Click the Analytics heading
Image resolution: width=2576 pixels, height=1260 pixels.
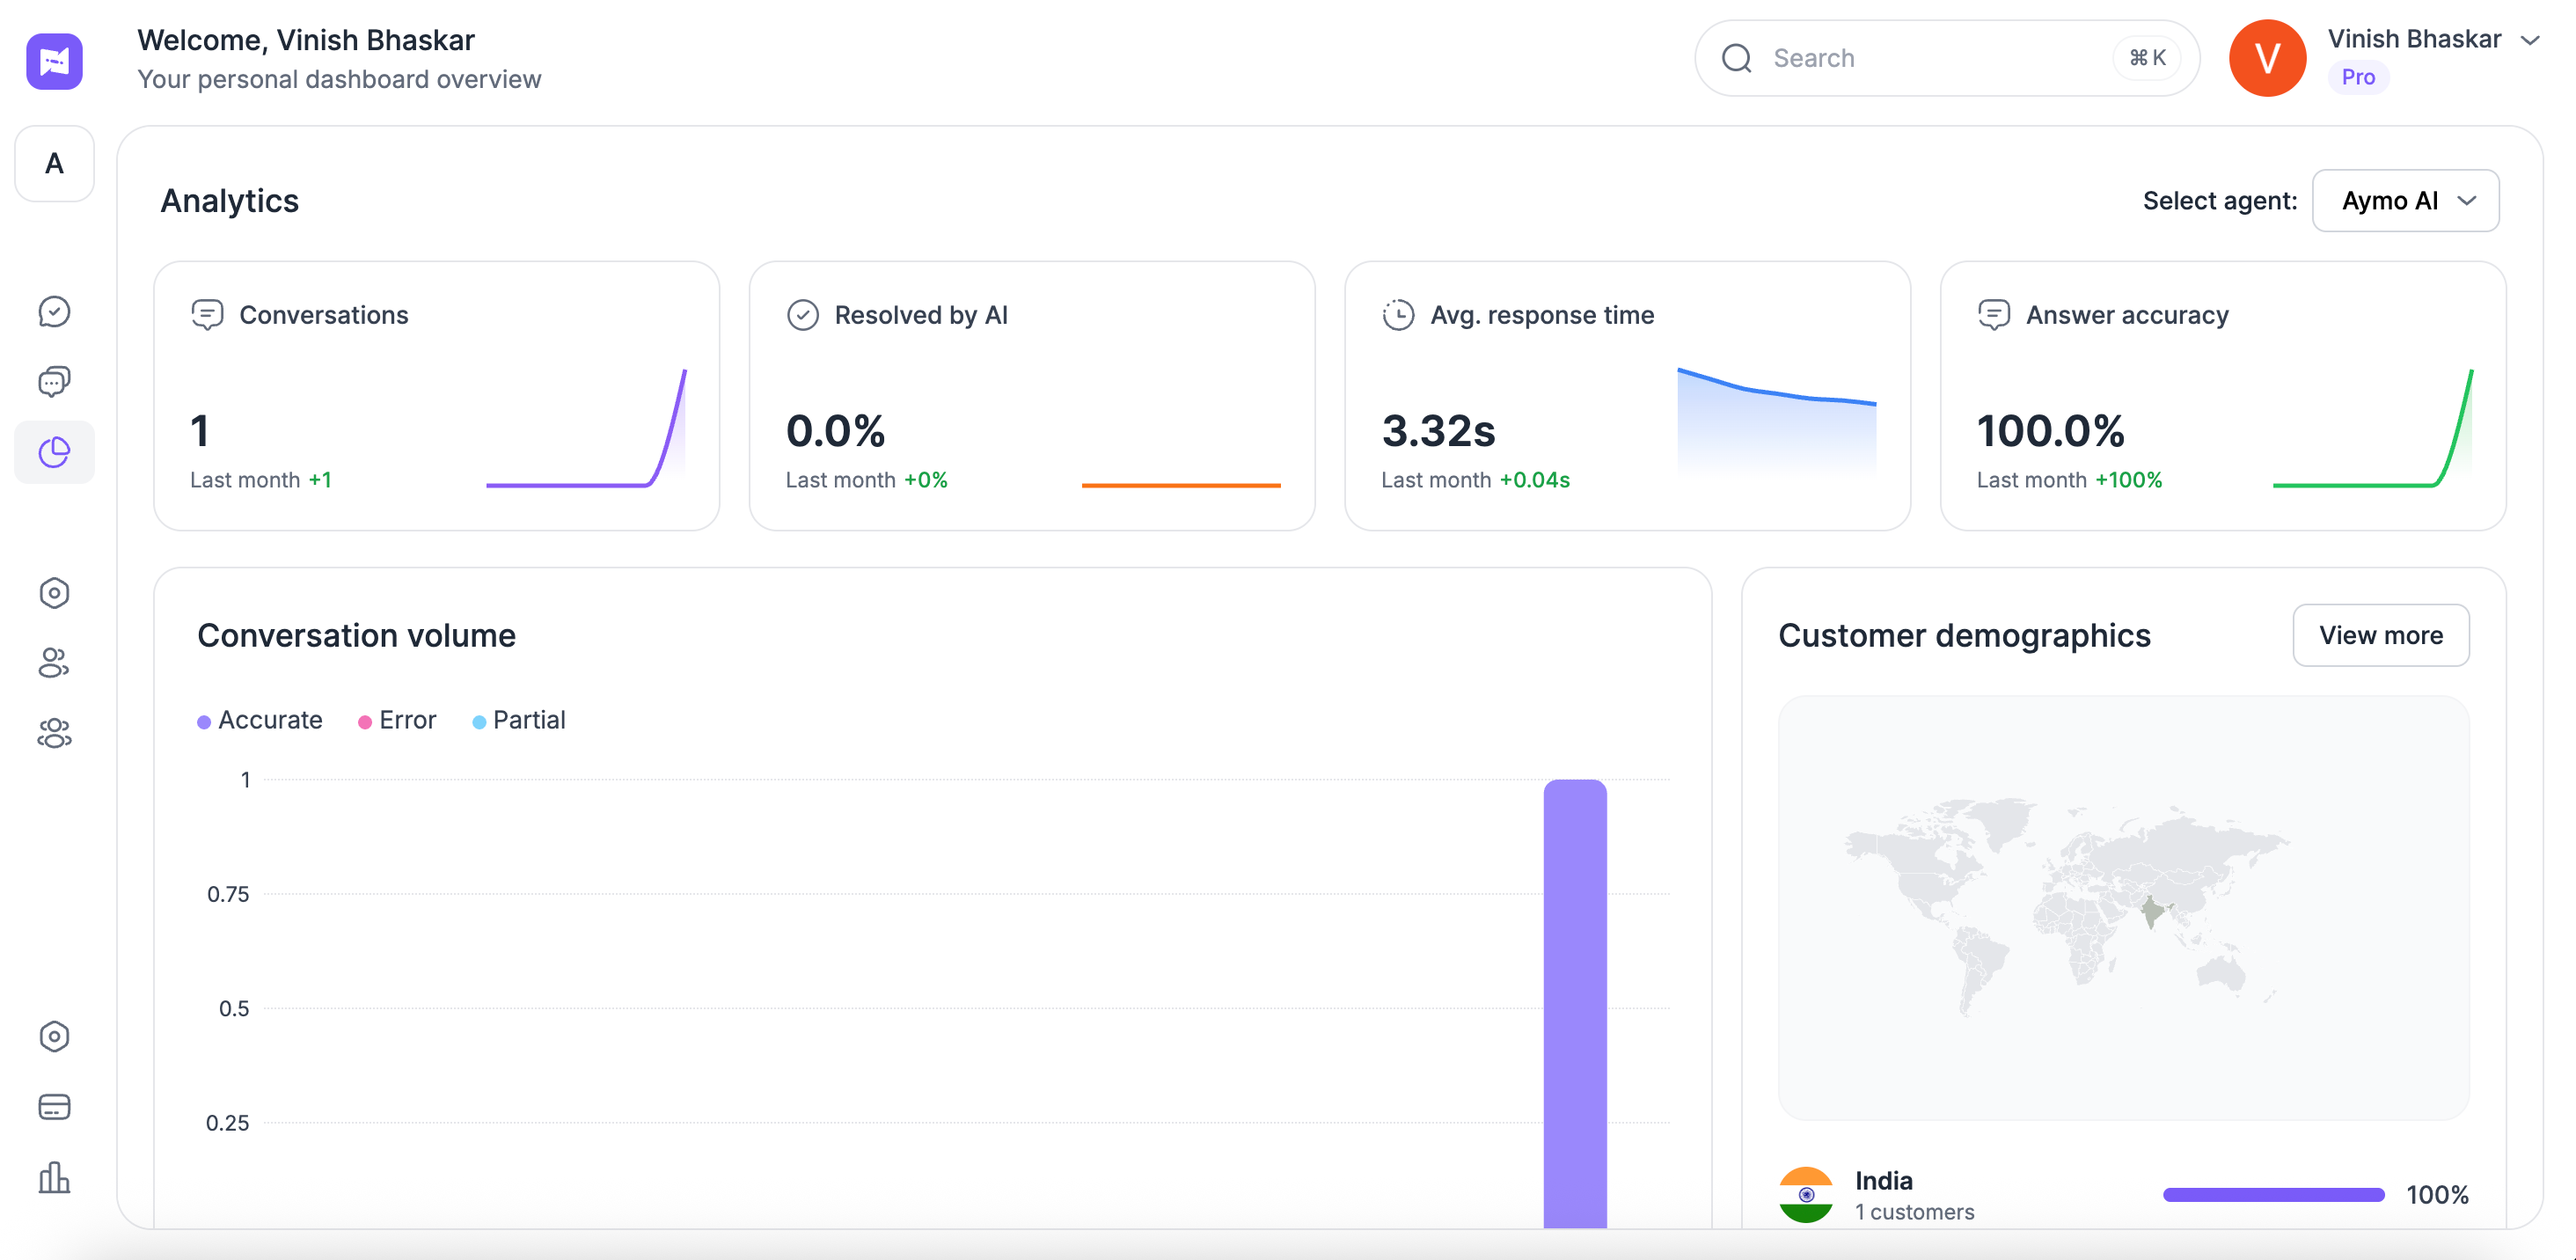coord(229,201)
